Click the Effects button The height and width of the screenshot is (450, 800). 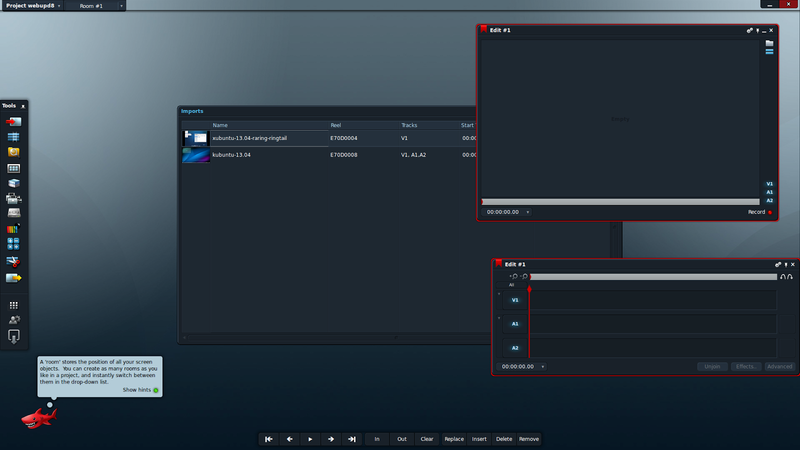(x=745, y=366)
